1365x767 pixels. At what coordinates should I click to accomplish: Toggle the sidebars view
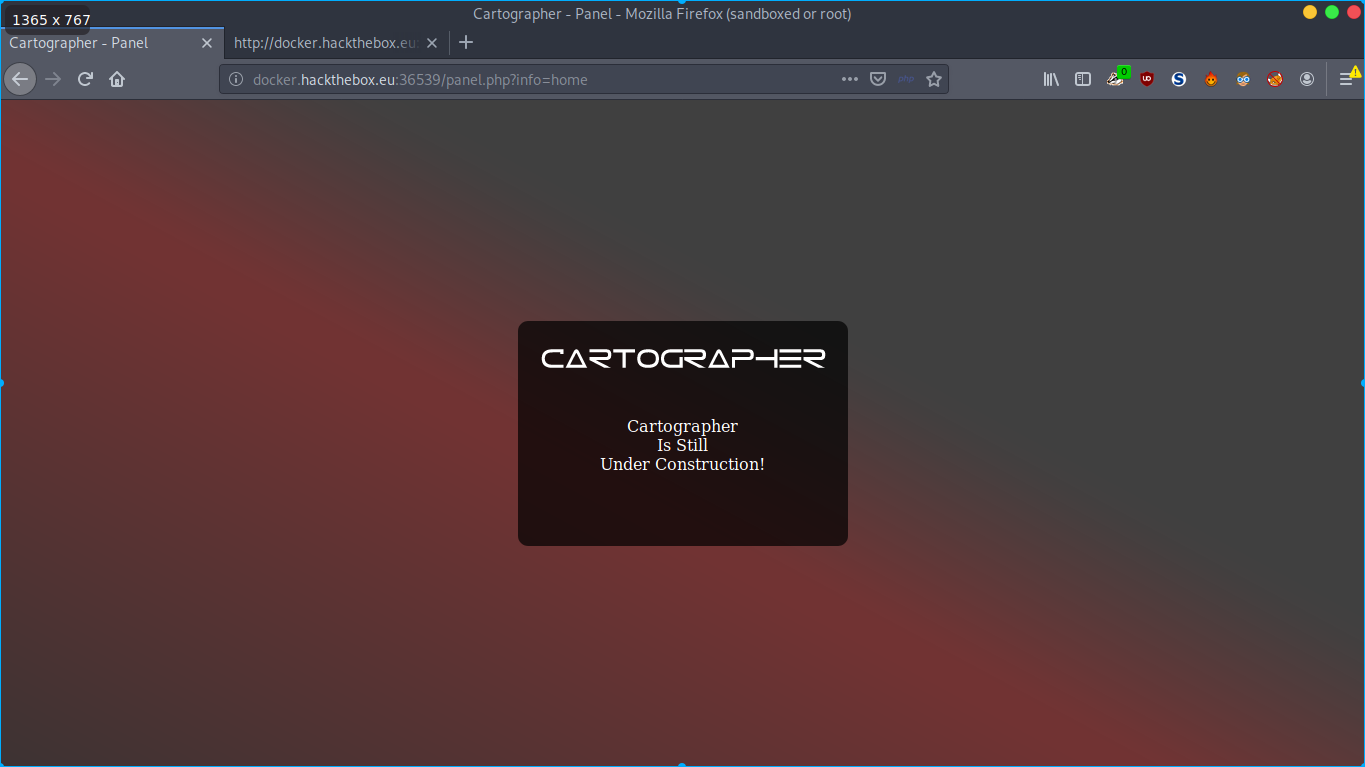(x=1083, y=79)
